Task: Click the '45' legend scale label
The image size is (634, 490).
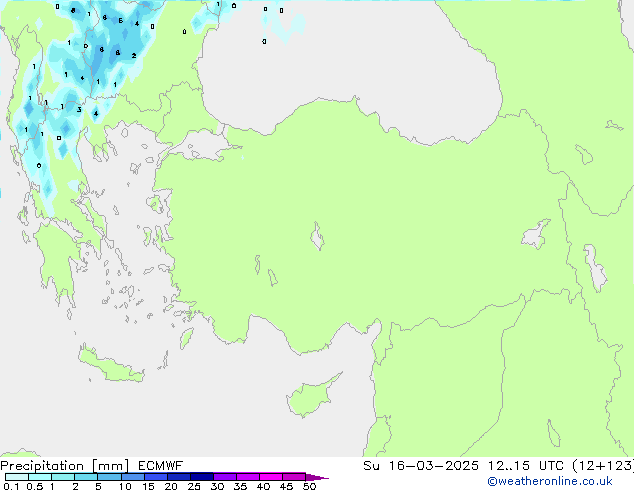Action: coord(286,486)
